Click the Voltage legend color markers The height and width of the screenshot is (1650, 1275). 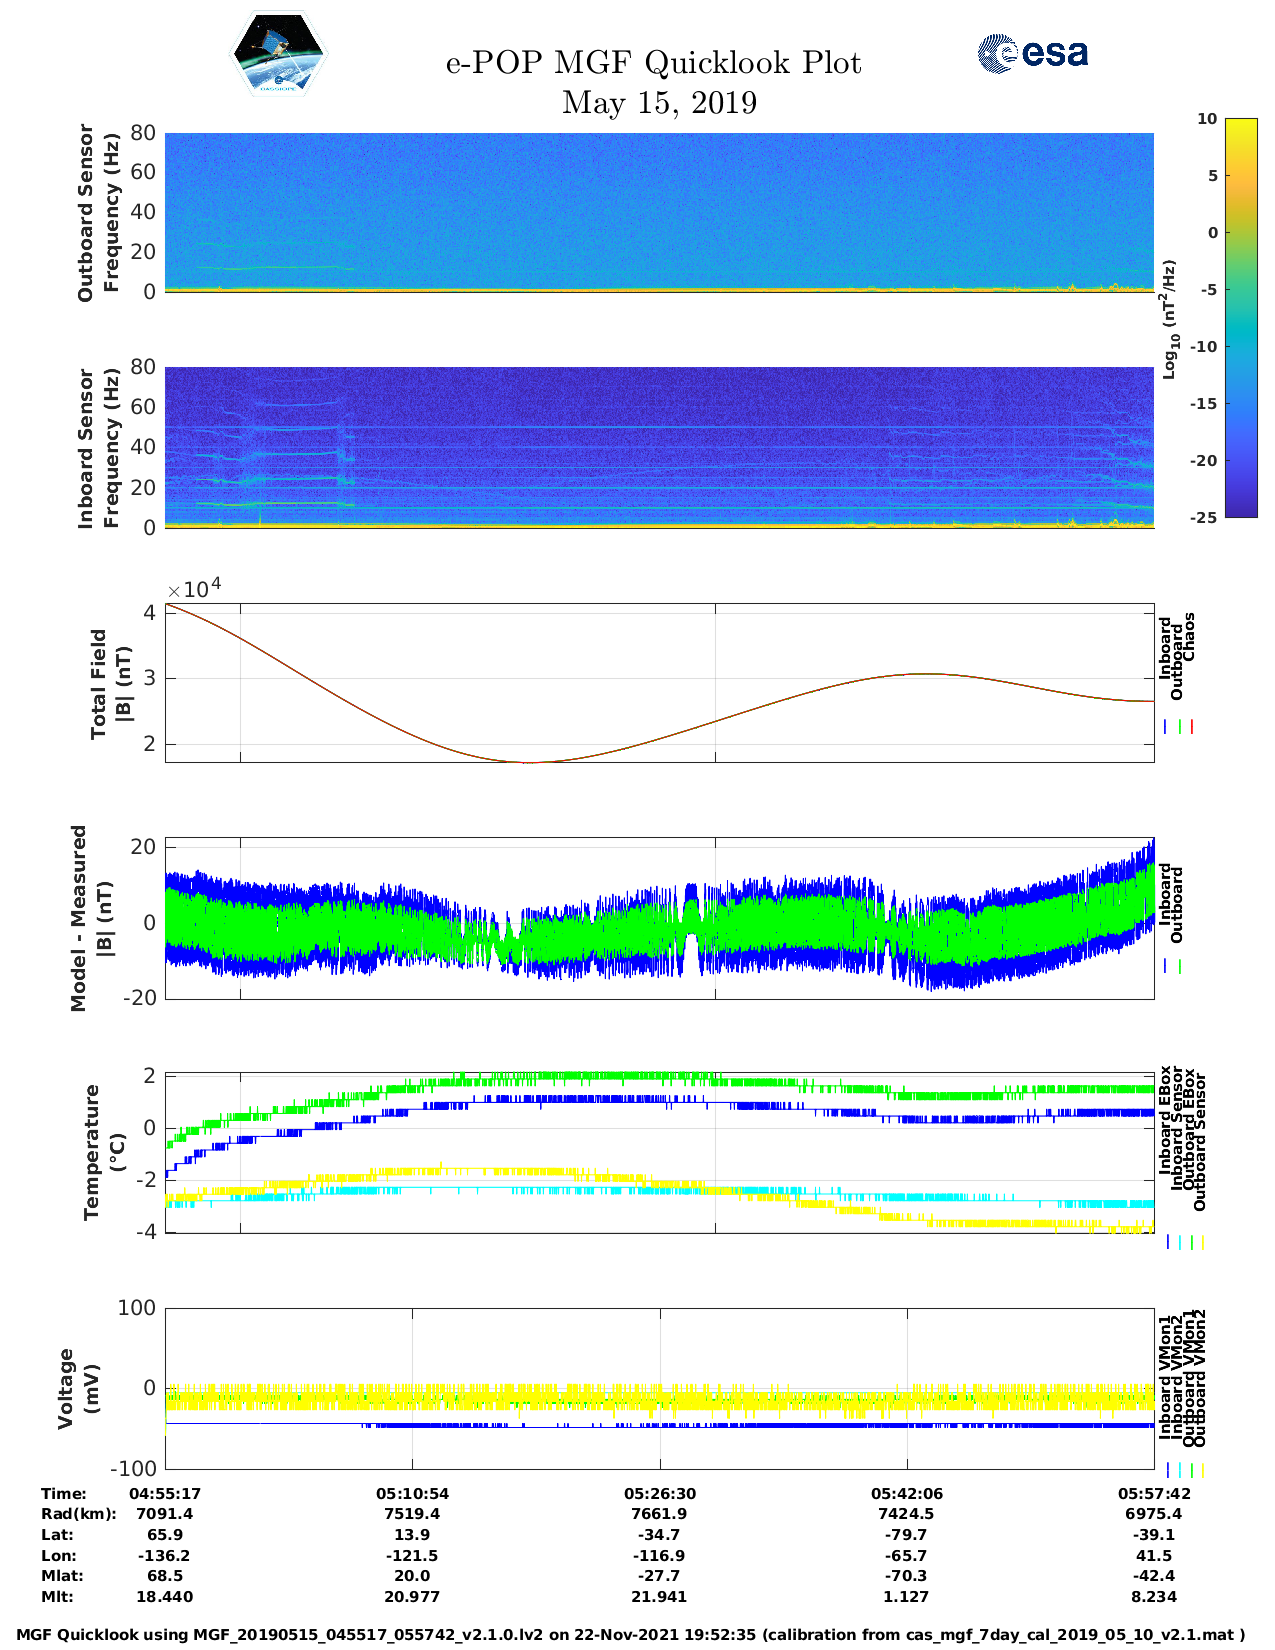(x=1185, y=1470)
